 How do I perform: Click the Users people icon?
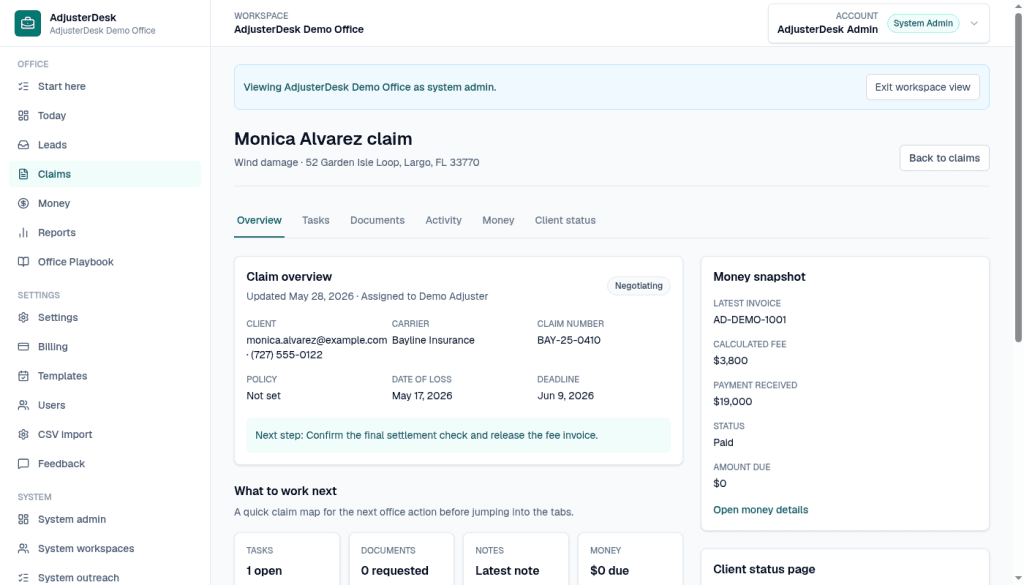coord(24,405)
